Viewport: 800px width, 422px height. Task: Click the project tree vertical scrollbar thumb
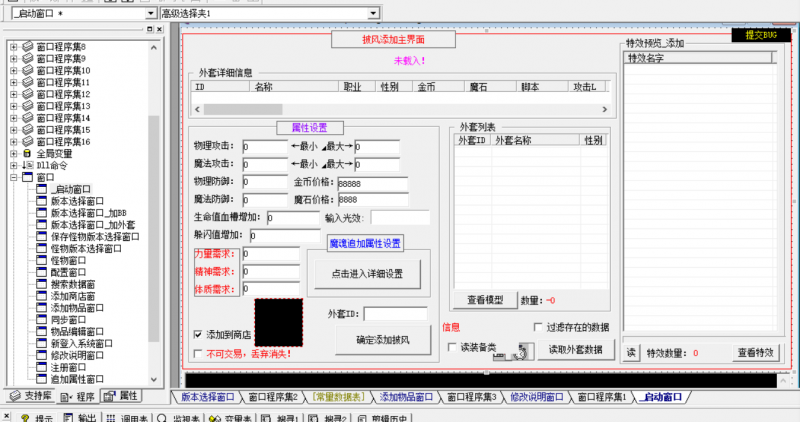[x=154, y=229]
